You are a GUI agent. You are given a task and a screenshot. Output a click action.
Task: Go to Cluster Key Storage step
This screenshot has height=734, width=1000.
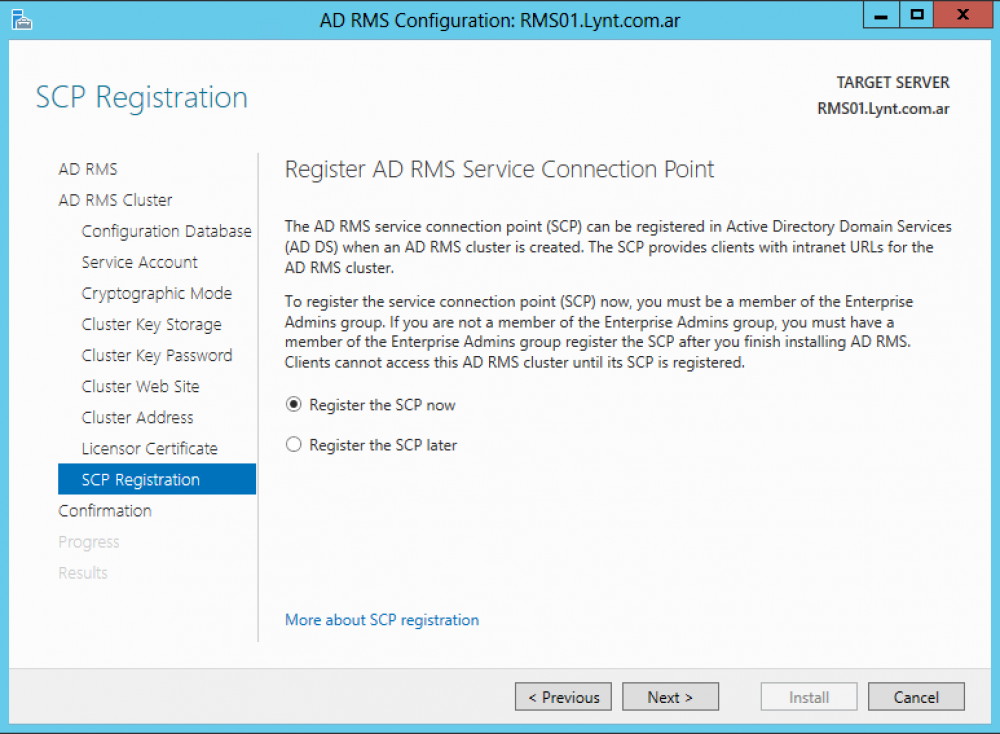(152, 325)
